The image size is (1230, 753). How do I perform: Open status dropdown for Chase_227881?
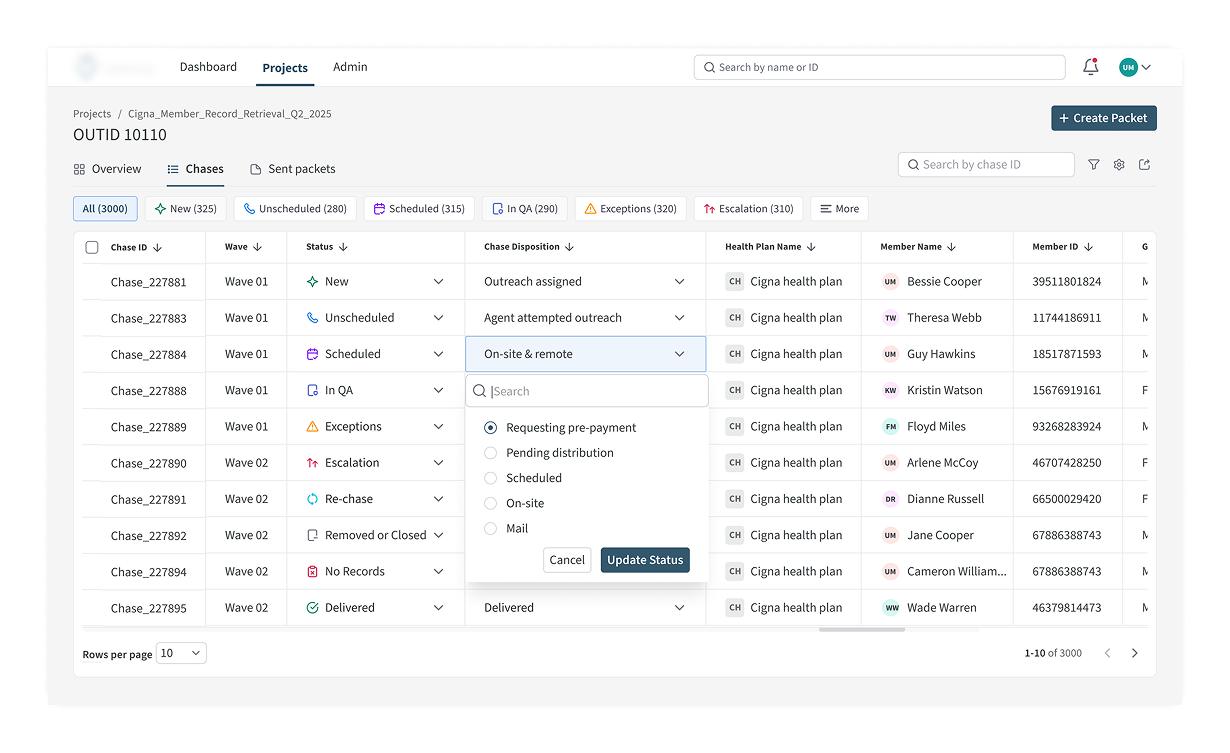pos(438,282)
